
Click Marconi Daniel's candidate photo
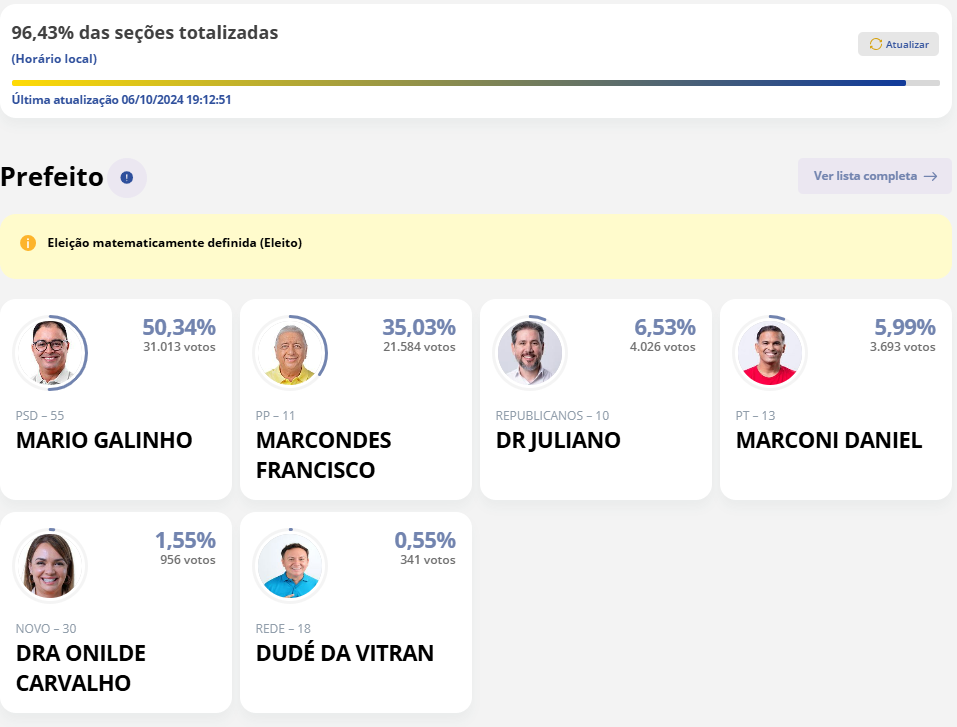770,353
